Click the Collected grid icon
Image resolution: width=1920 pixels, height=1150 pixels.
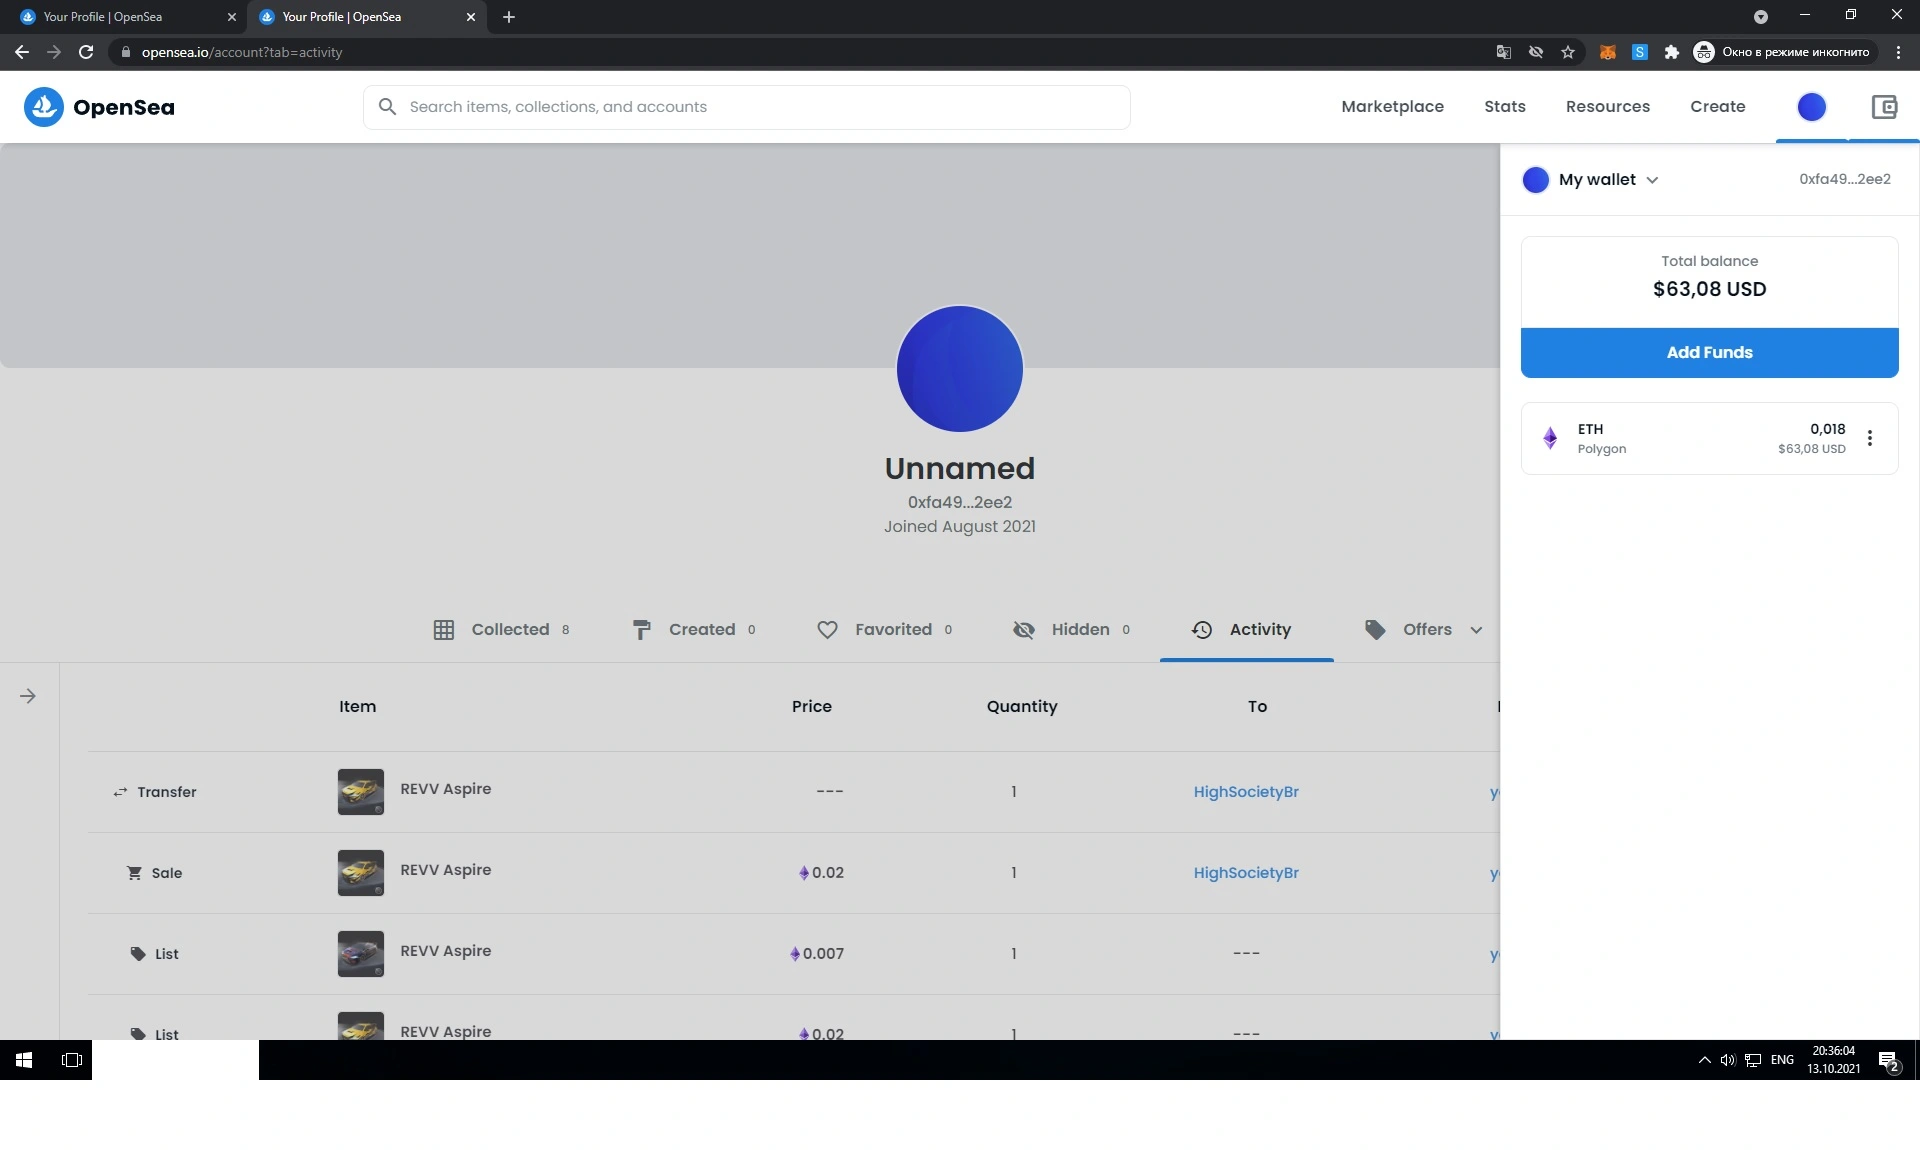(443, 630)
